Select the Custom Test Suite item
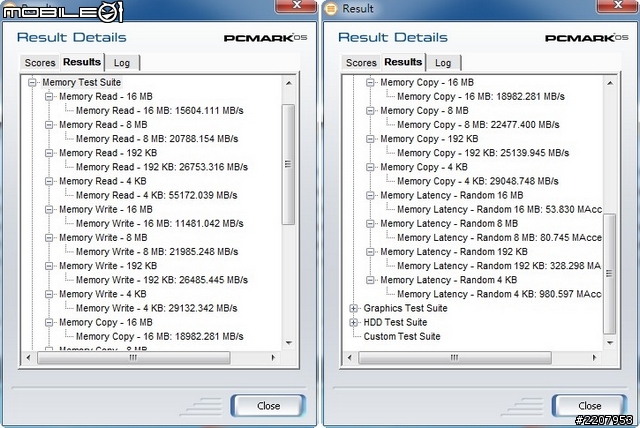640x428 pixels. click(x=402, y=337)
